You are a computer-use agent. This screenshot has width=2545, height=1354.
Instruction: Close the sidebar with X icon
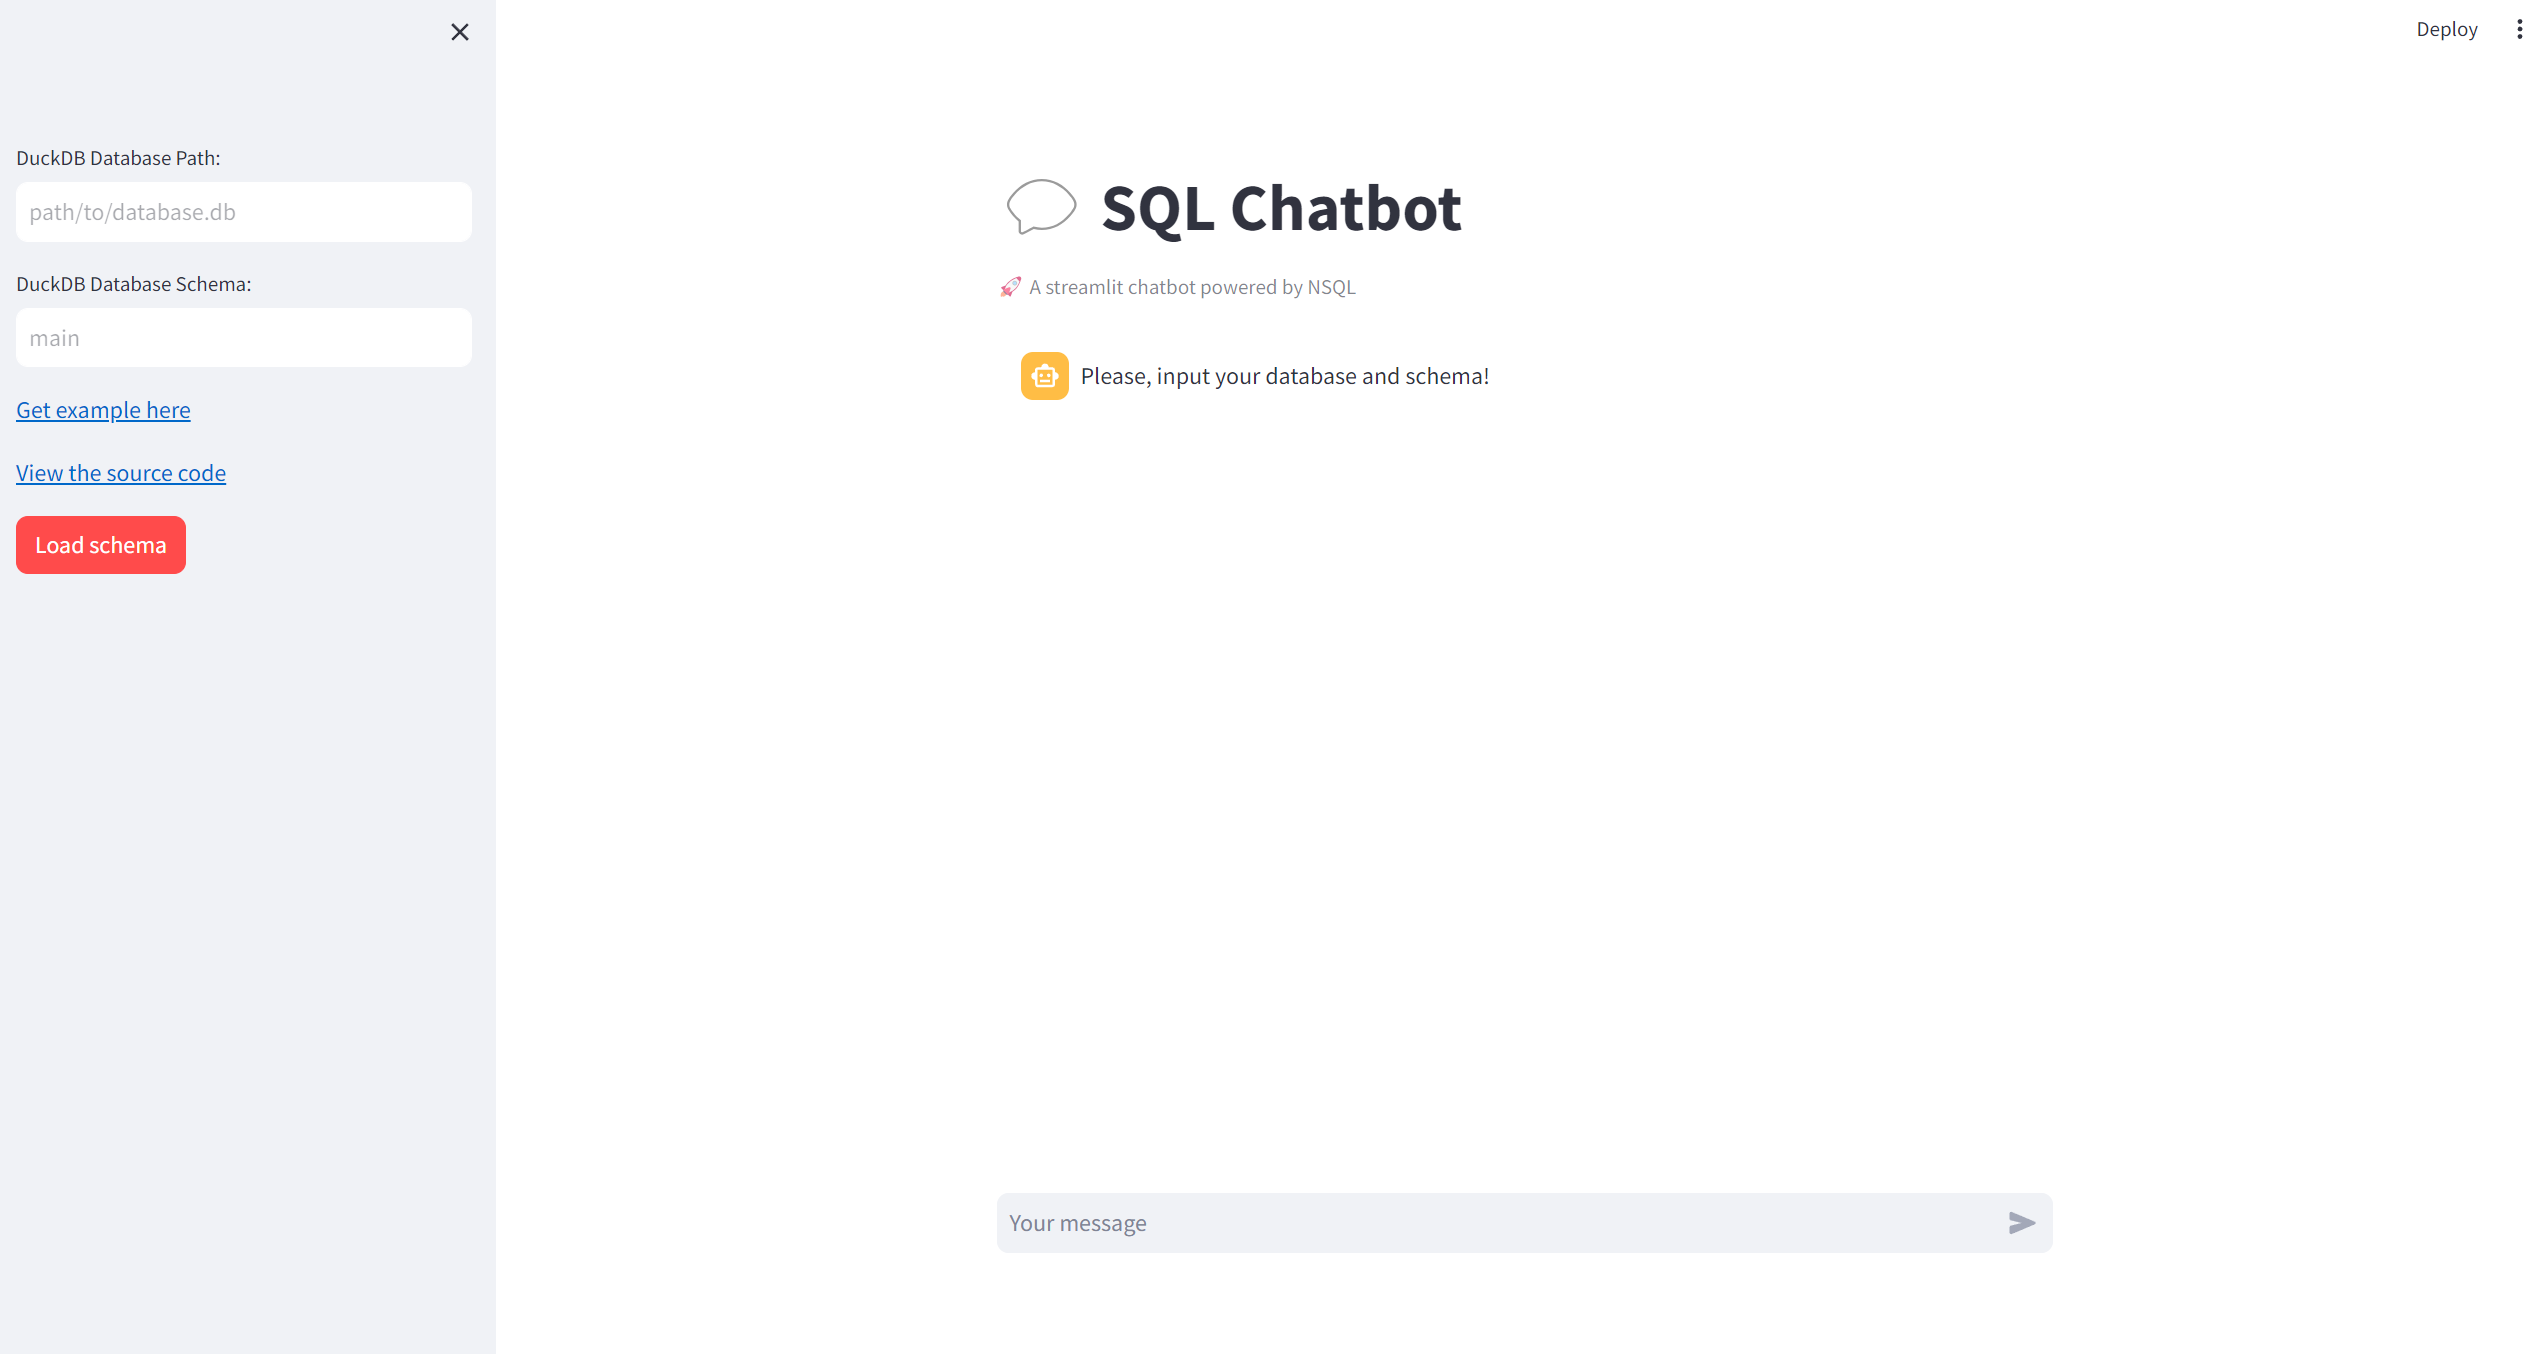click(459, 32)
